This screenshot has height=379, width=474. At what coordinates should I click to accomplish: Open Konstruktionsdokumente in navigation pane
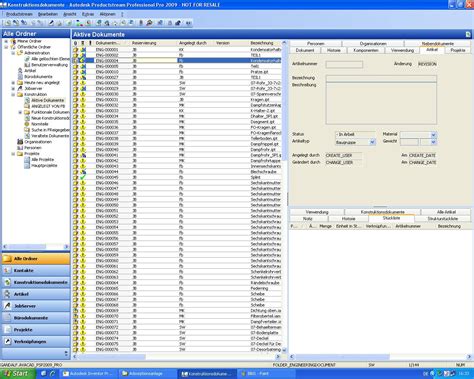point(36,282)
